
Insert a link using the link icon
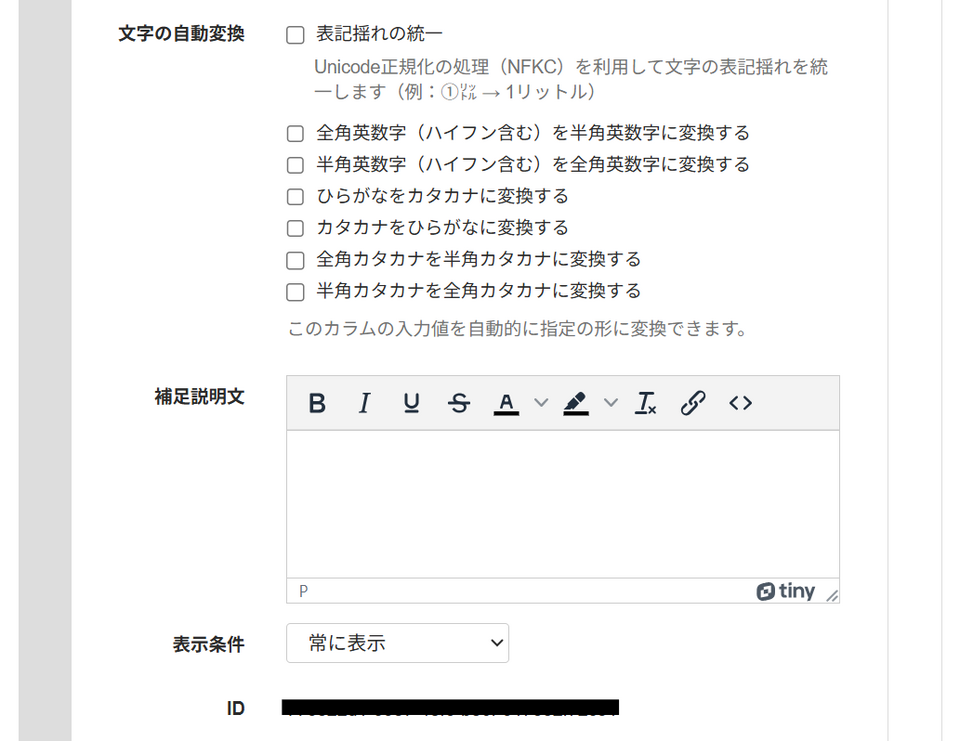pos(693,403)
